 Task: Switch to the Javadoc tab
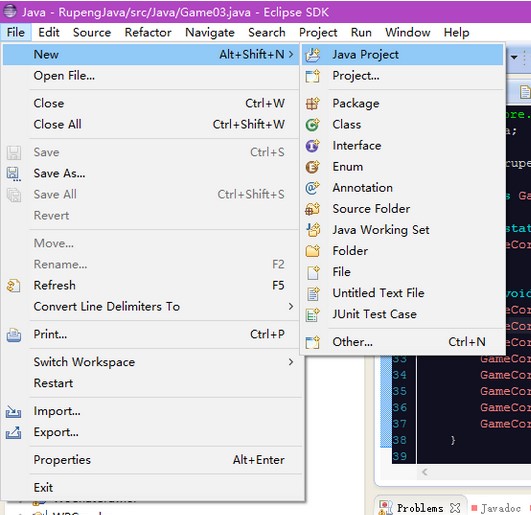coord(501,508)
